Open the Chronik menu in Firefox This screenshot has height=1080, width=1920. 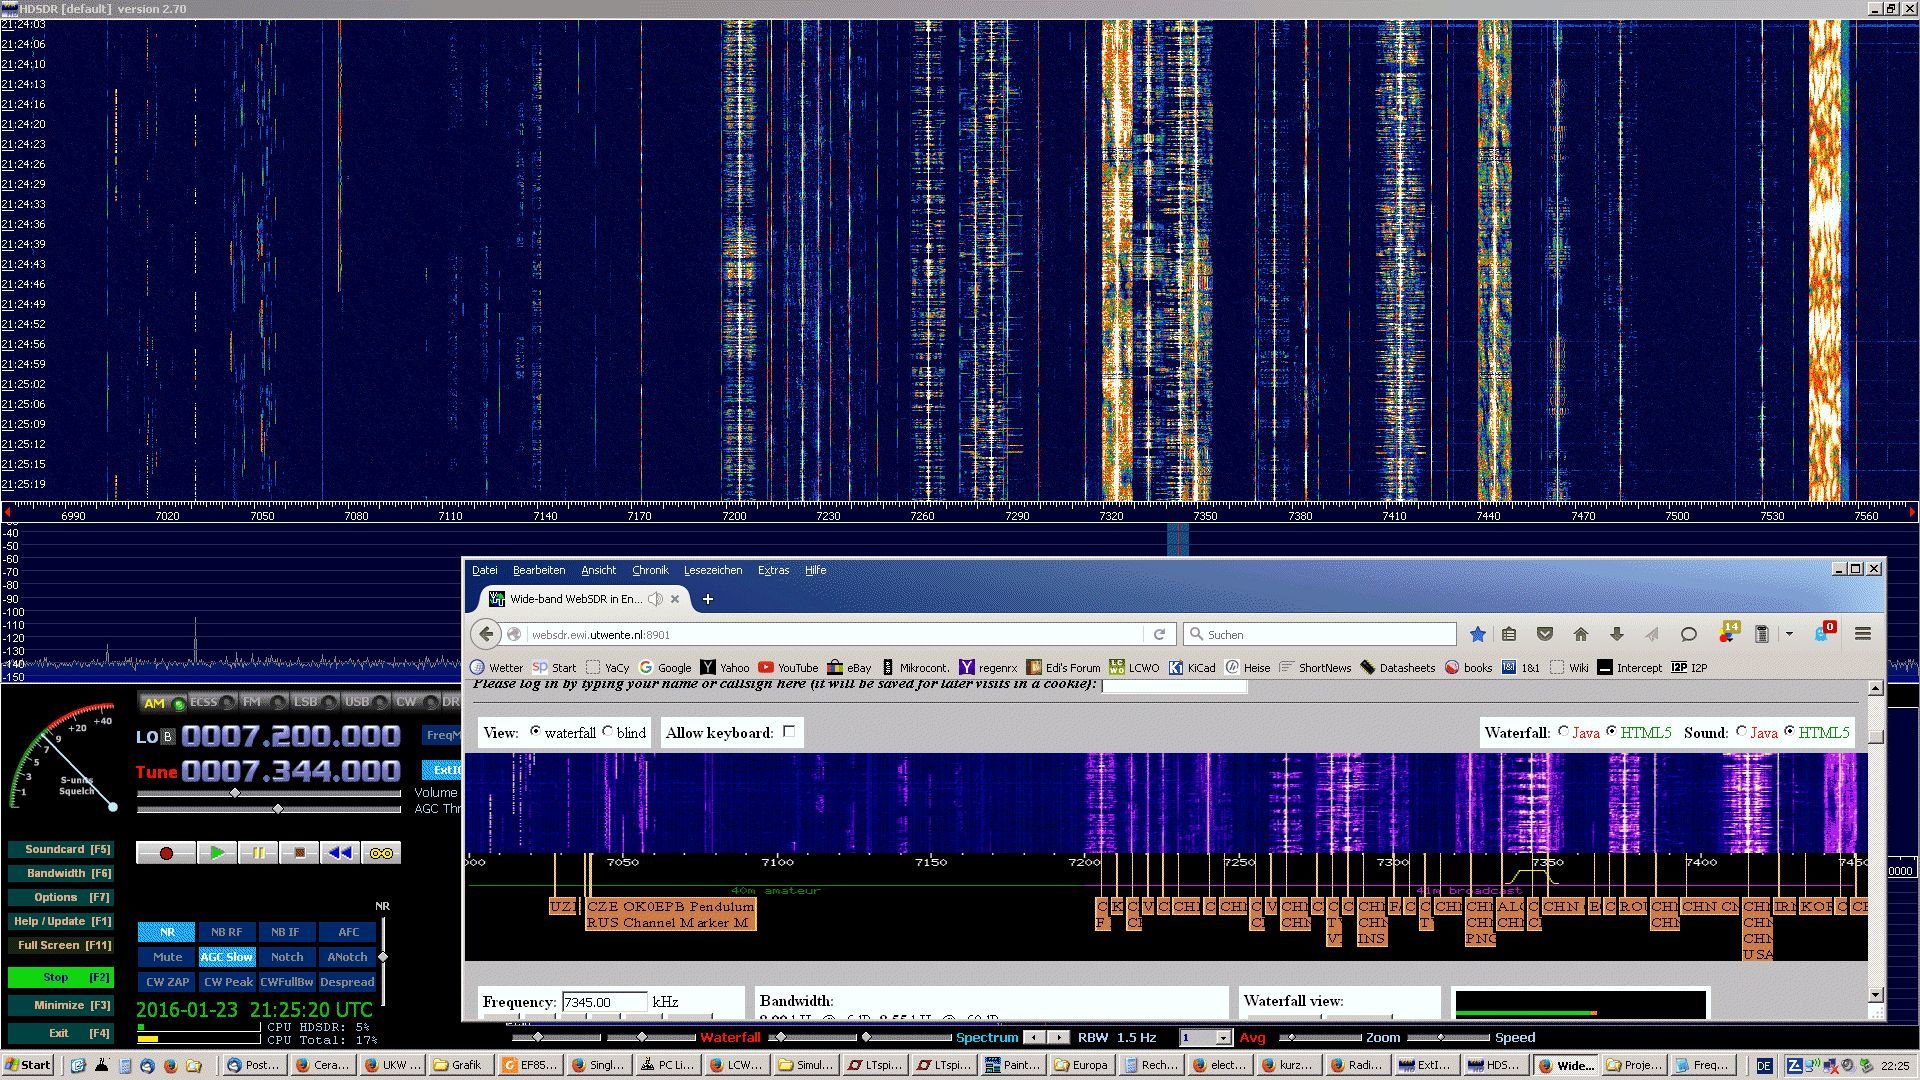point(650,570)
